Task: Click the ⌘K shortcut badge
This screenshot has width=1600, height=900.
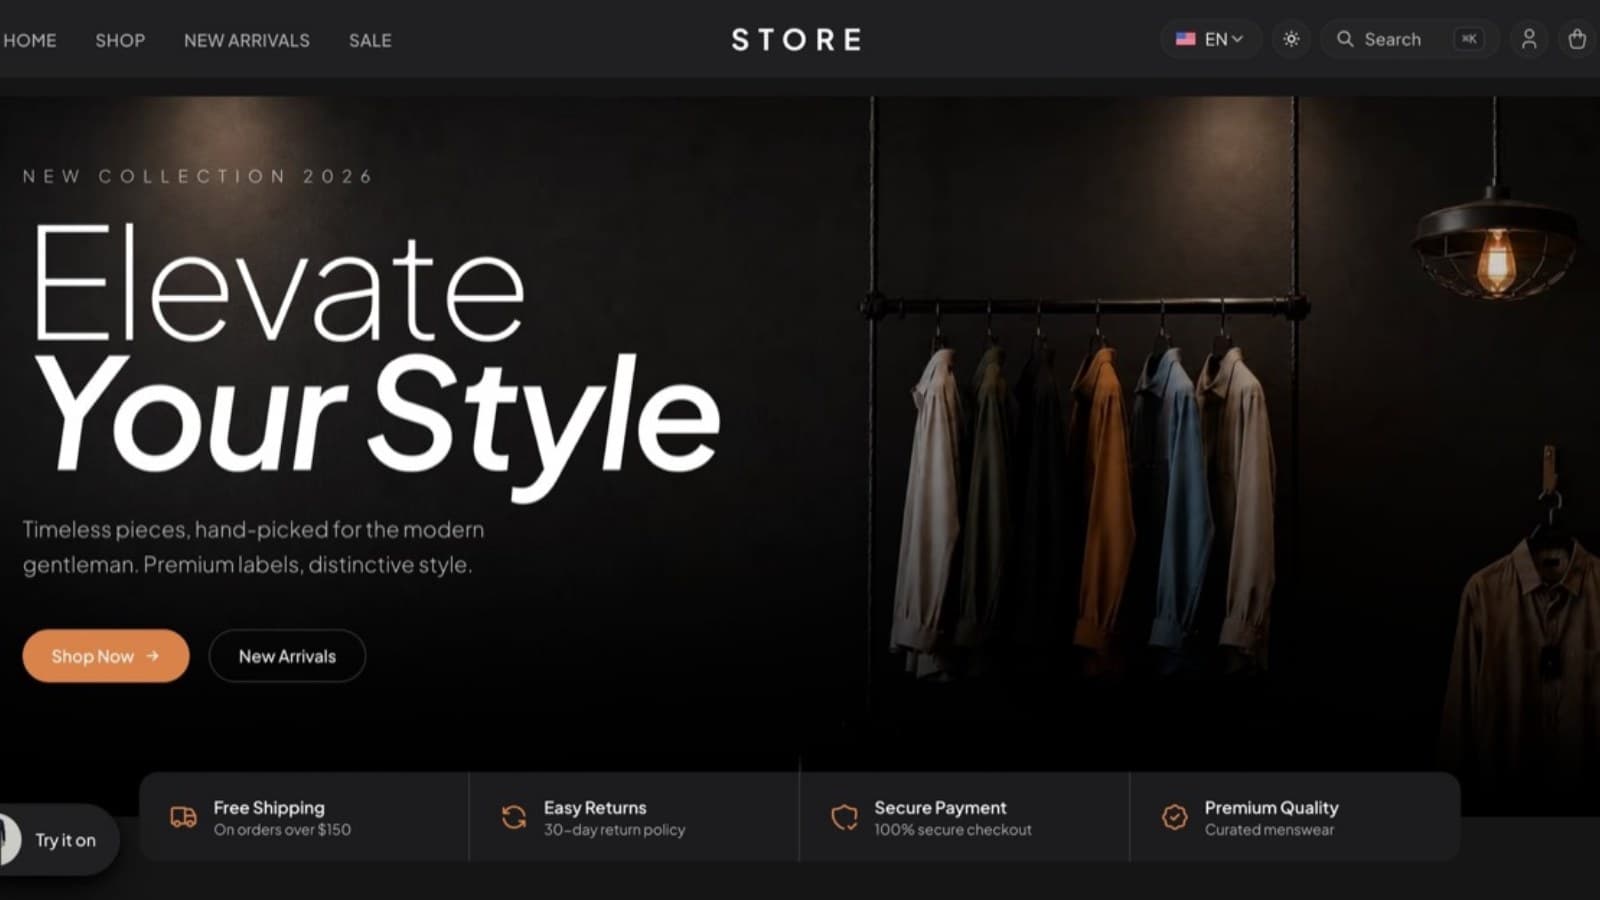Action: tap(1468, 39)
